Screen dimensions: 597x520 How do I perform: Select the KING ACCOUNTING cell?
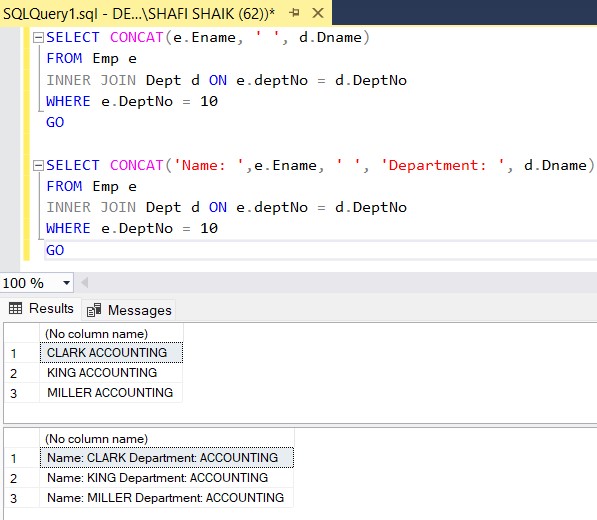[x=111, y=372]
